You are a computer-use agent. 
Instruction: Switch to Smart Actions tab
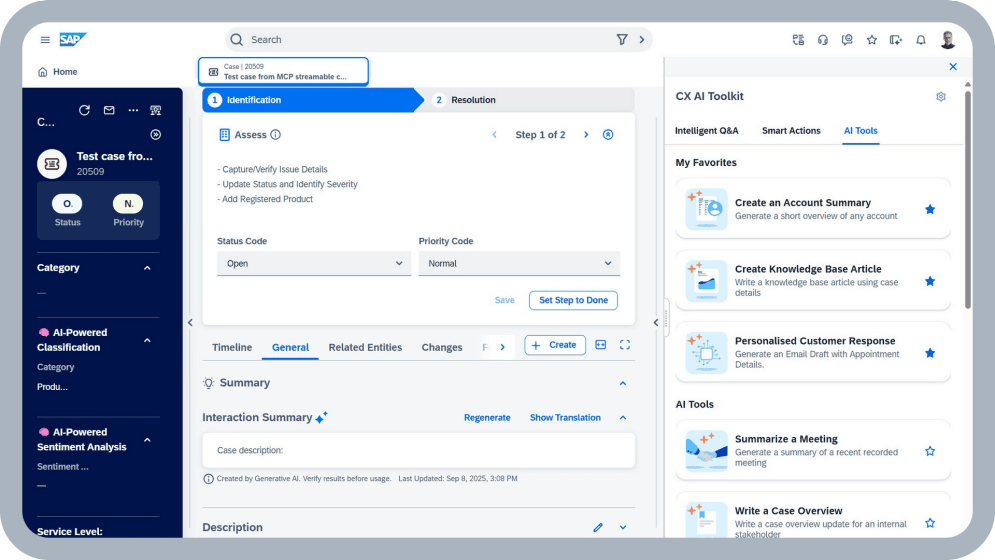coord(791,131)
